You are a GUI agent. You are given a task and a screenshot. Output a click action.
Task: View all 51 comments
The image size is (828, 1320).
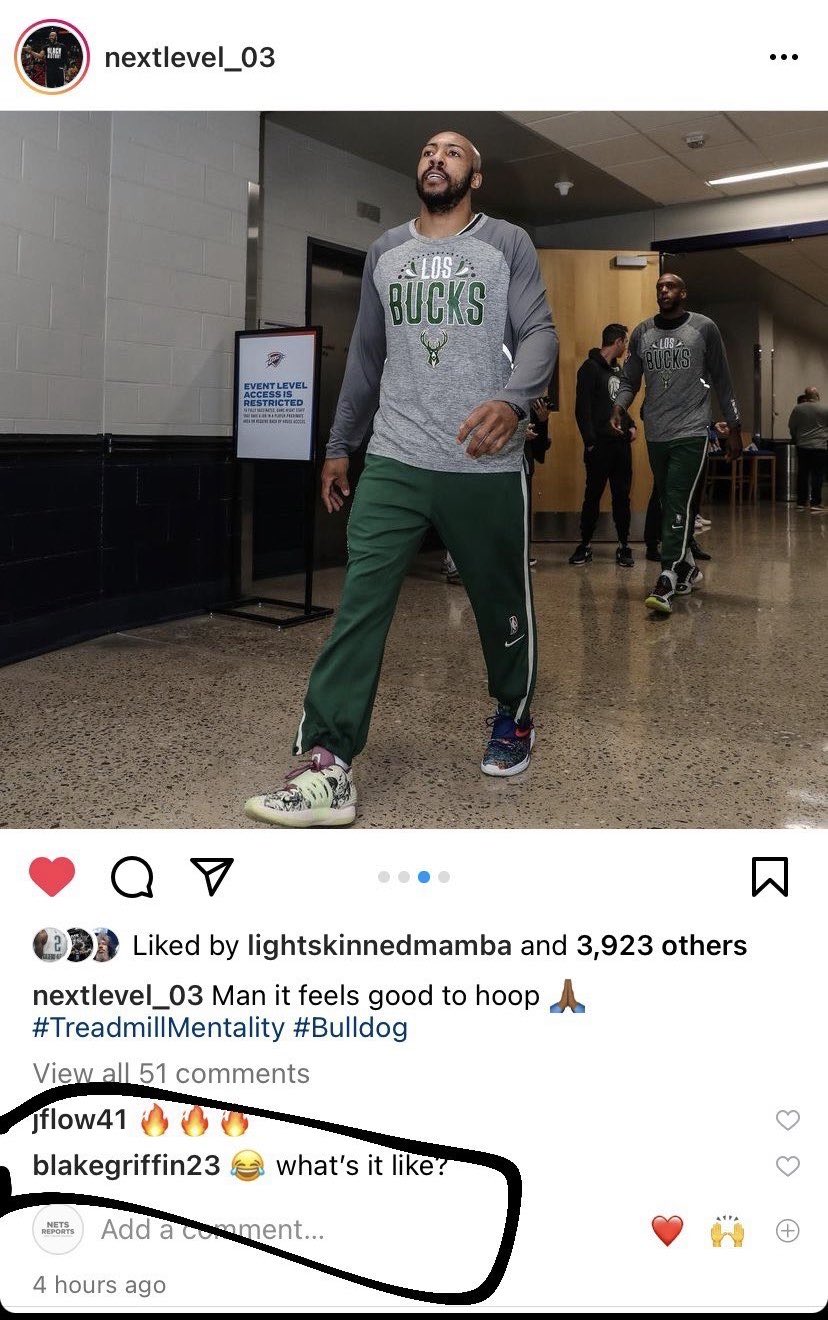(171, 1073)
